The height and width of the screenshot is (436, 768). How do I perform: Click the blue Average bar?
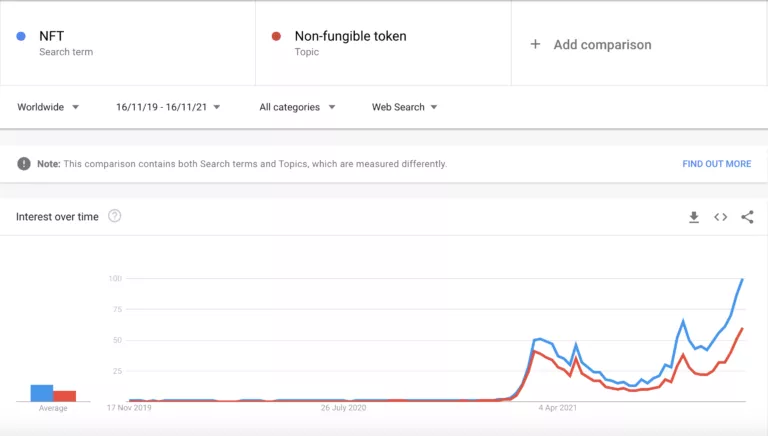41,392
